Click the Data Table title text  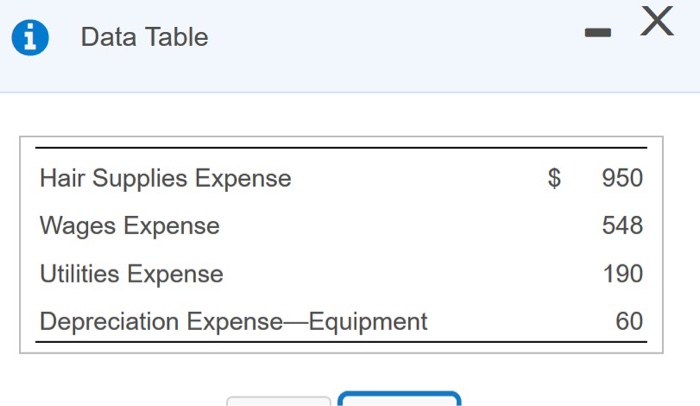[x=144, y=37]
